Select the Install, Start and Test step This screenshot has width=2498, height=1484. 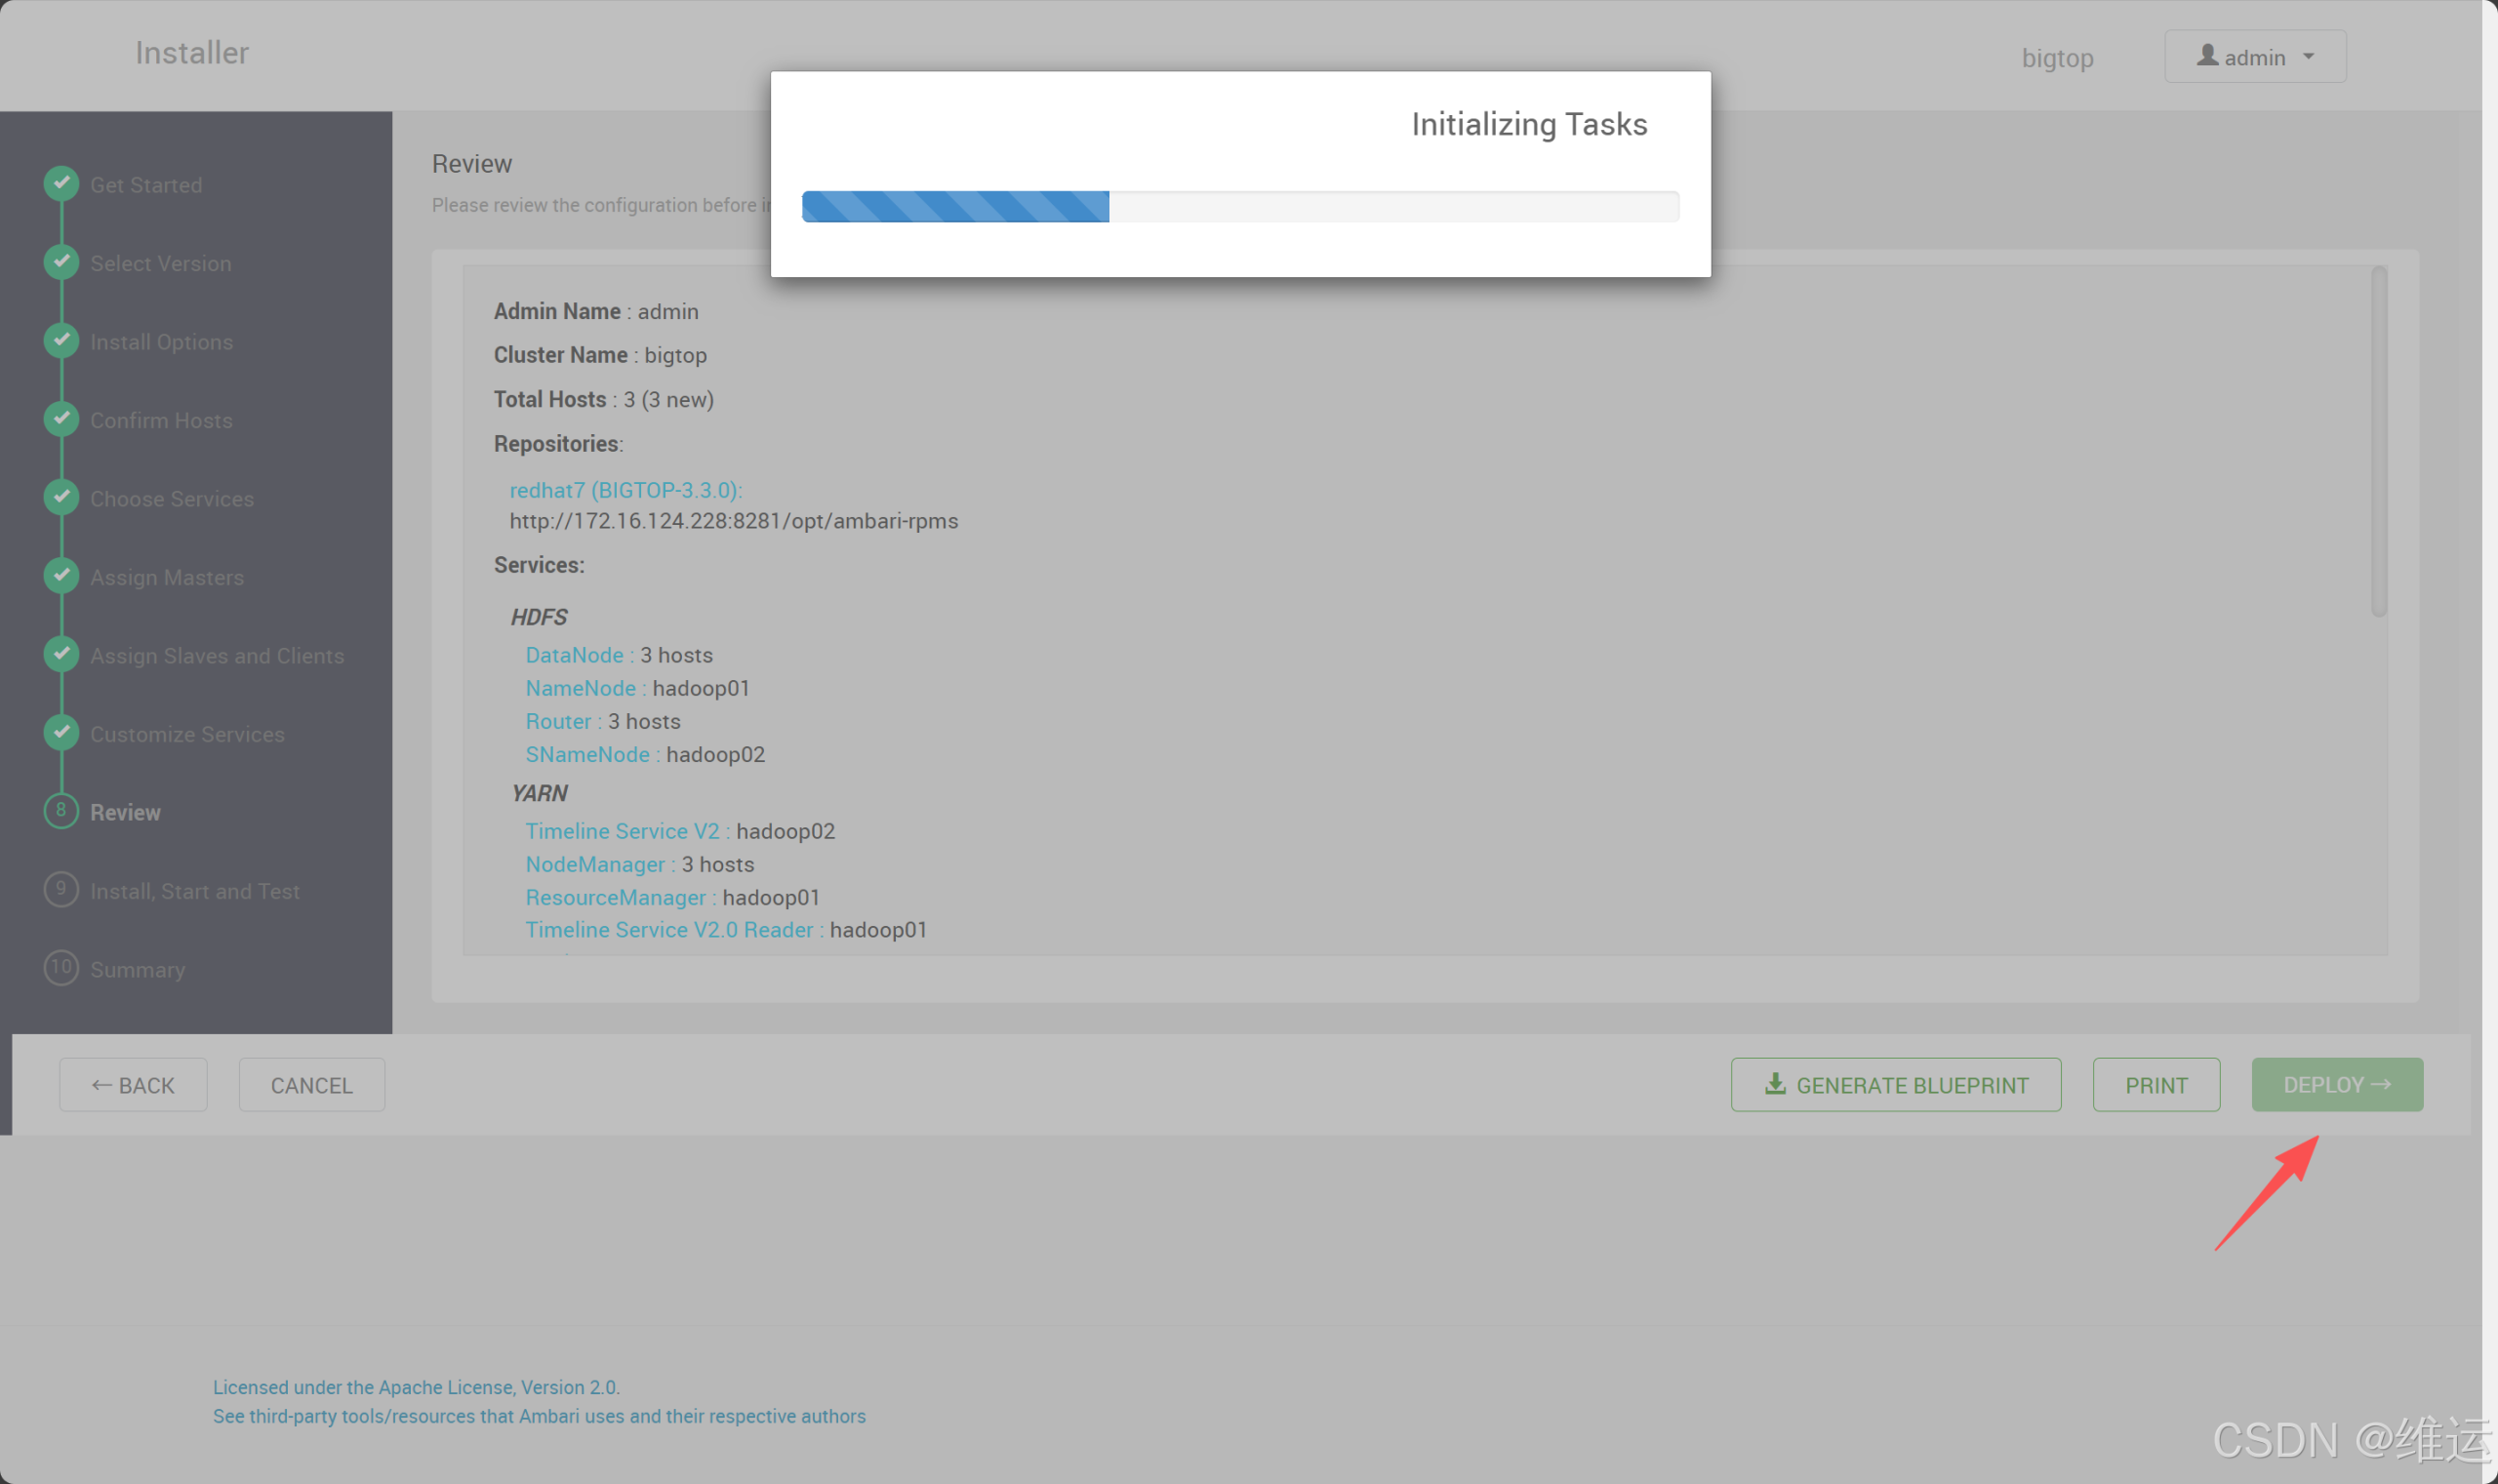point(195,890)
